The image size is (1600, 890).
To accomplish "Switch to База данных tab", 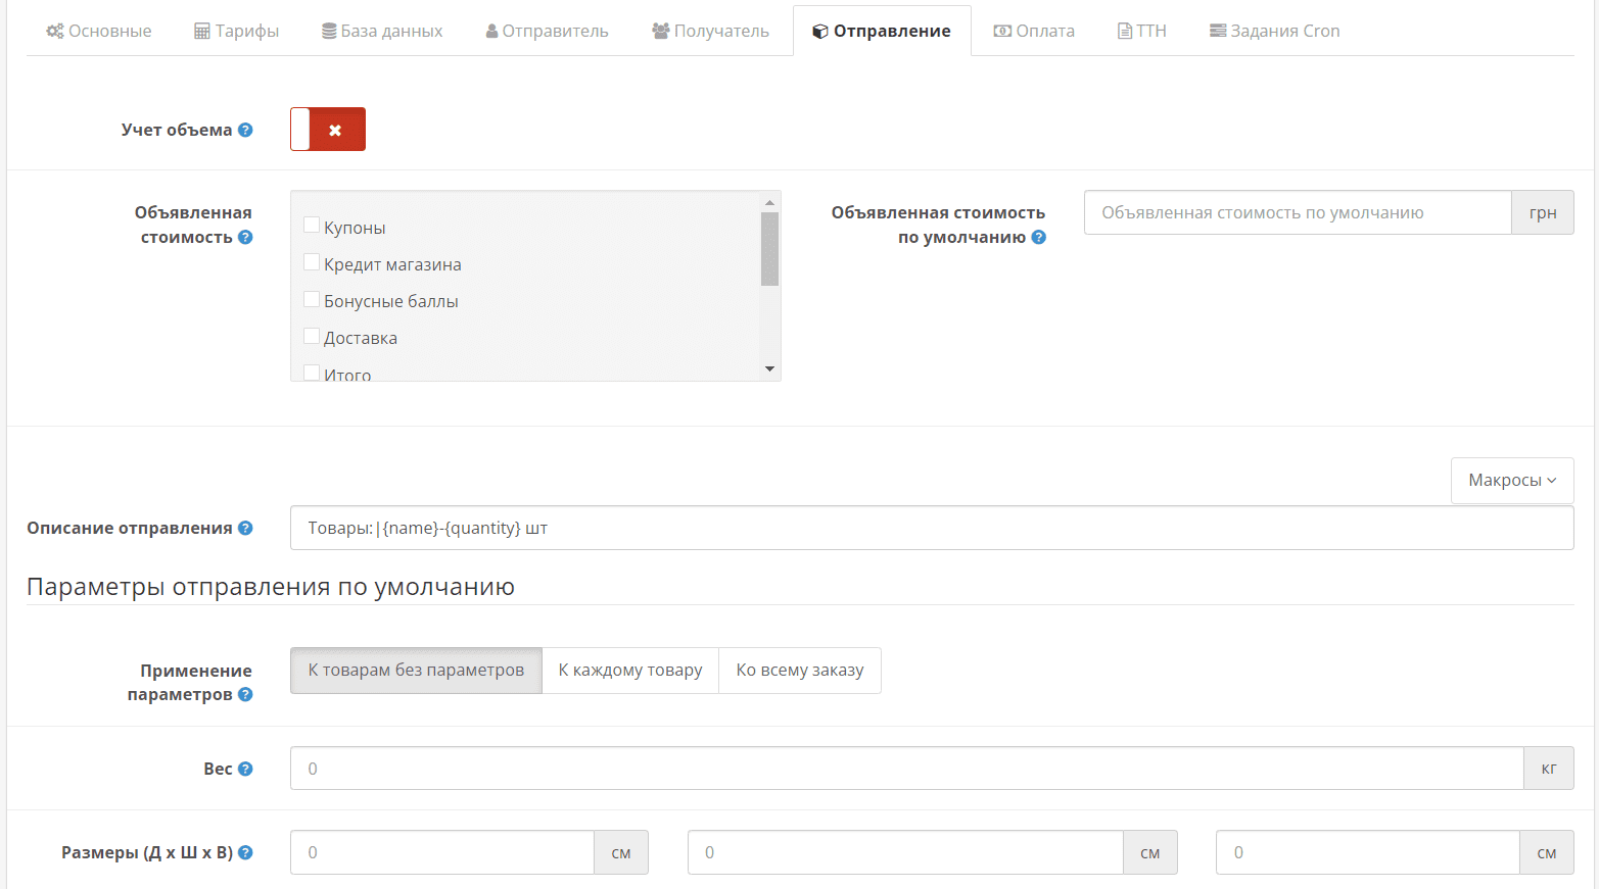I will (x=382, y=31).
